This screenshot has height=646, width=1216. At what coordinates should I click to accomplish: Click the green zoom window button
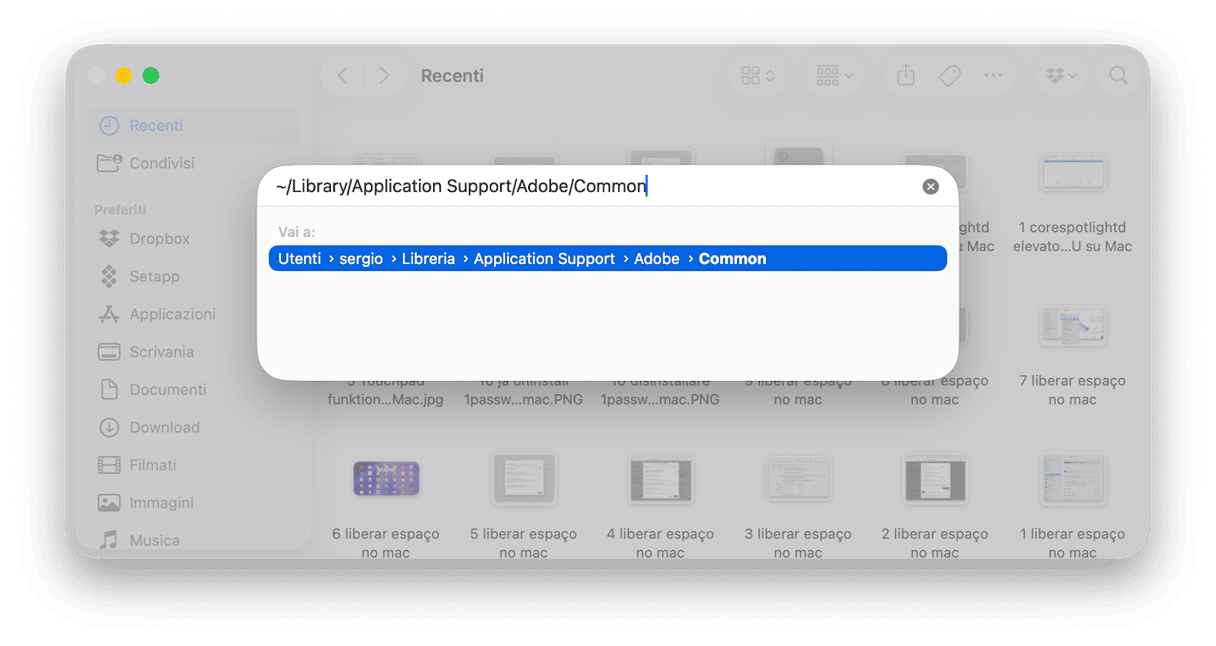point(151,76)
